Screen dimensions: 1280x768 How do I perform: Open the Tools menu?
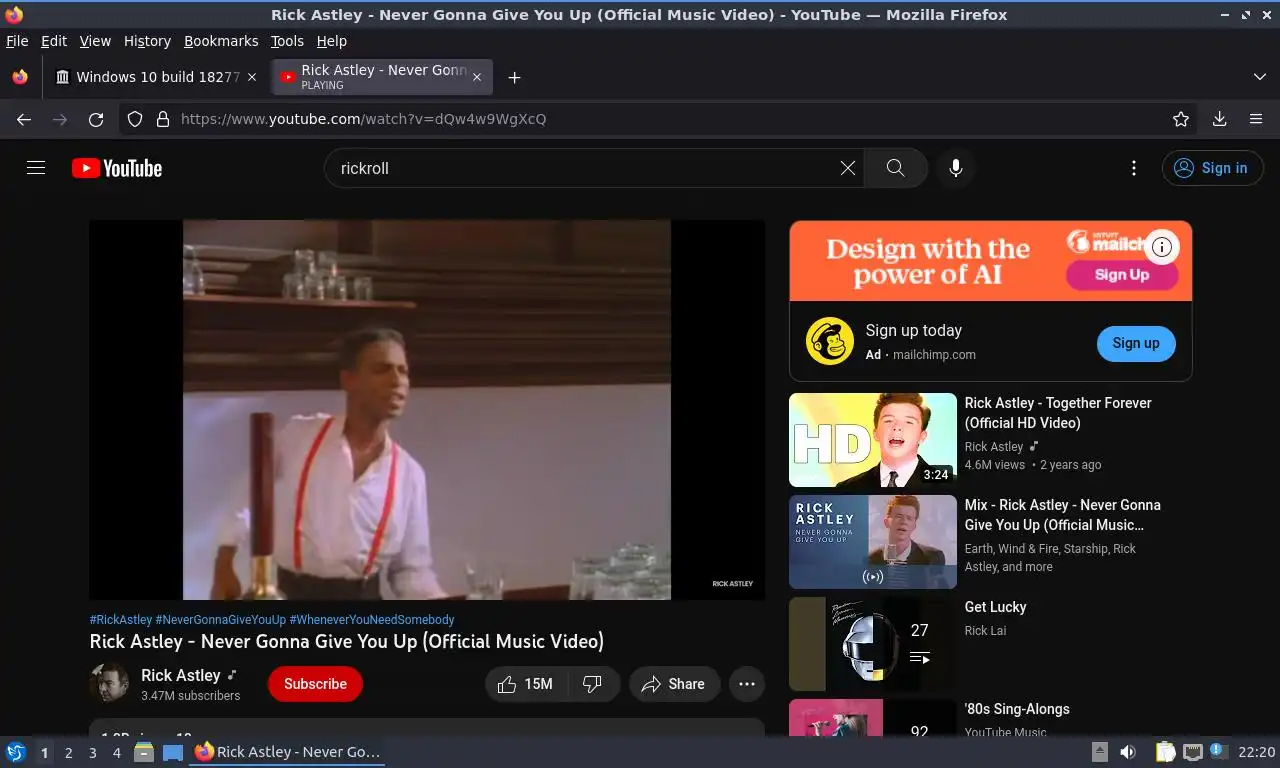click(x=287, y=41)
